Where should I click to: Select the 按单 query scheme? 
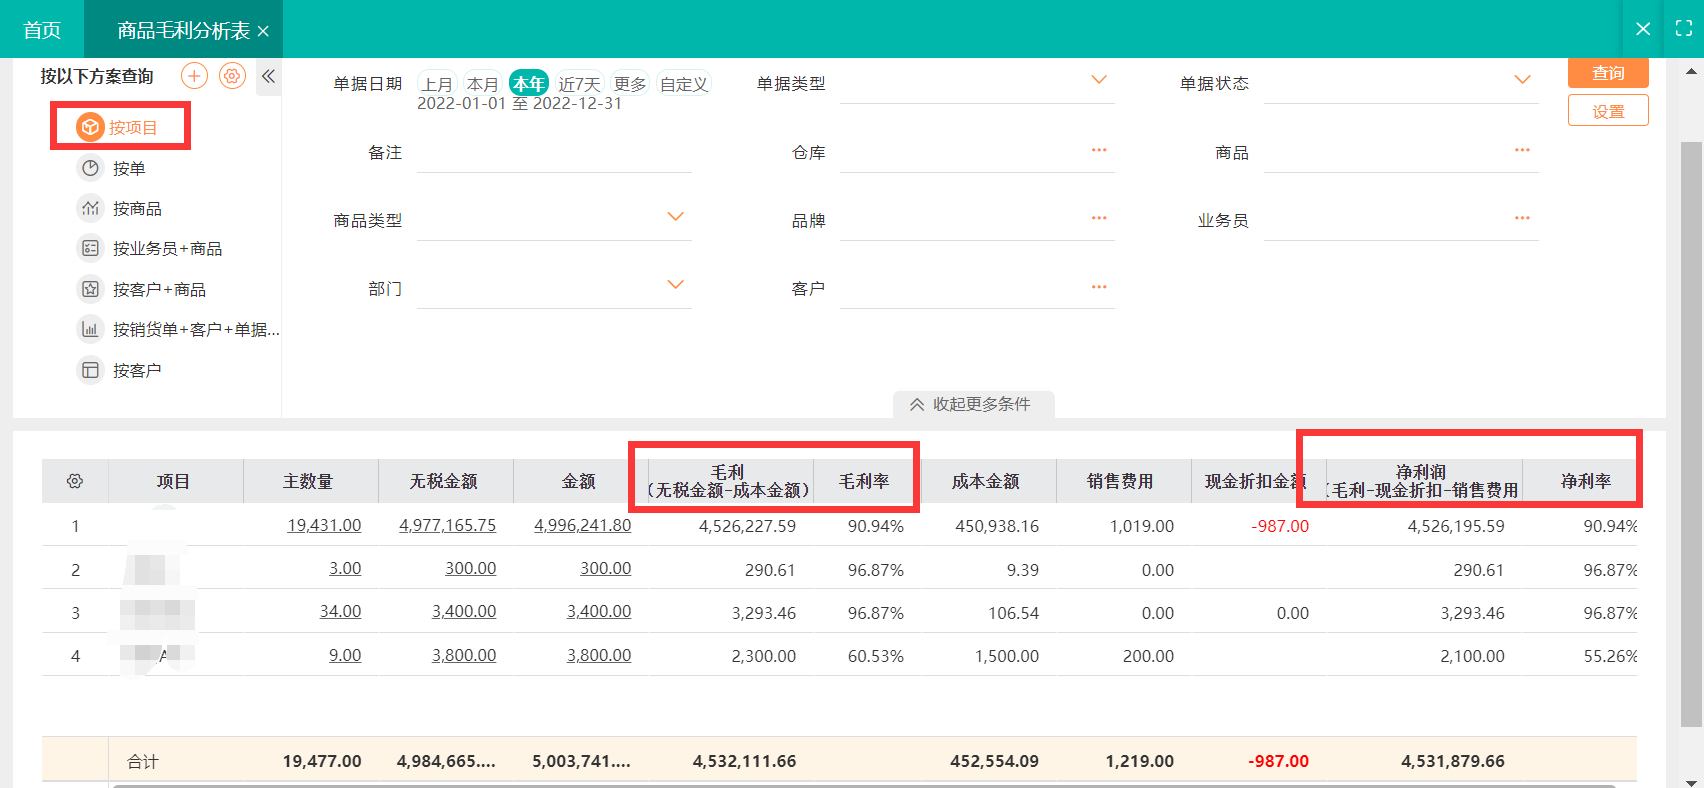pos(128,168)
